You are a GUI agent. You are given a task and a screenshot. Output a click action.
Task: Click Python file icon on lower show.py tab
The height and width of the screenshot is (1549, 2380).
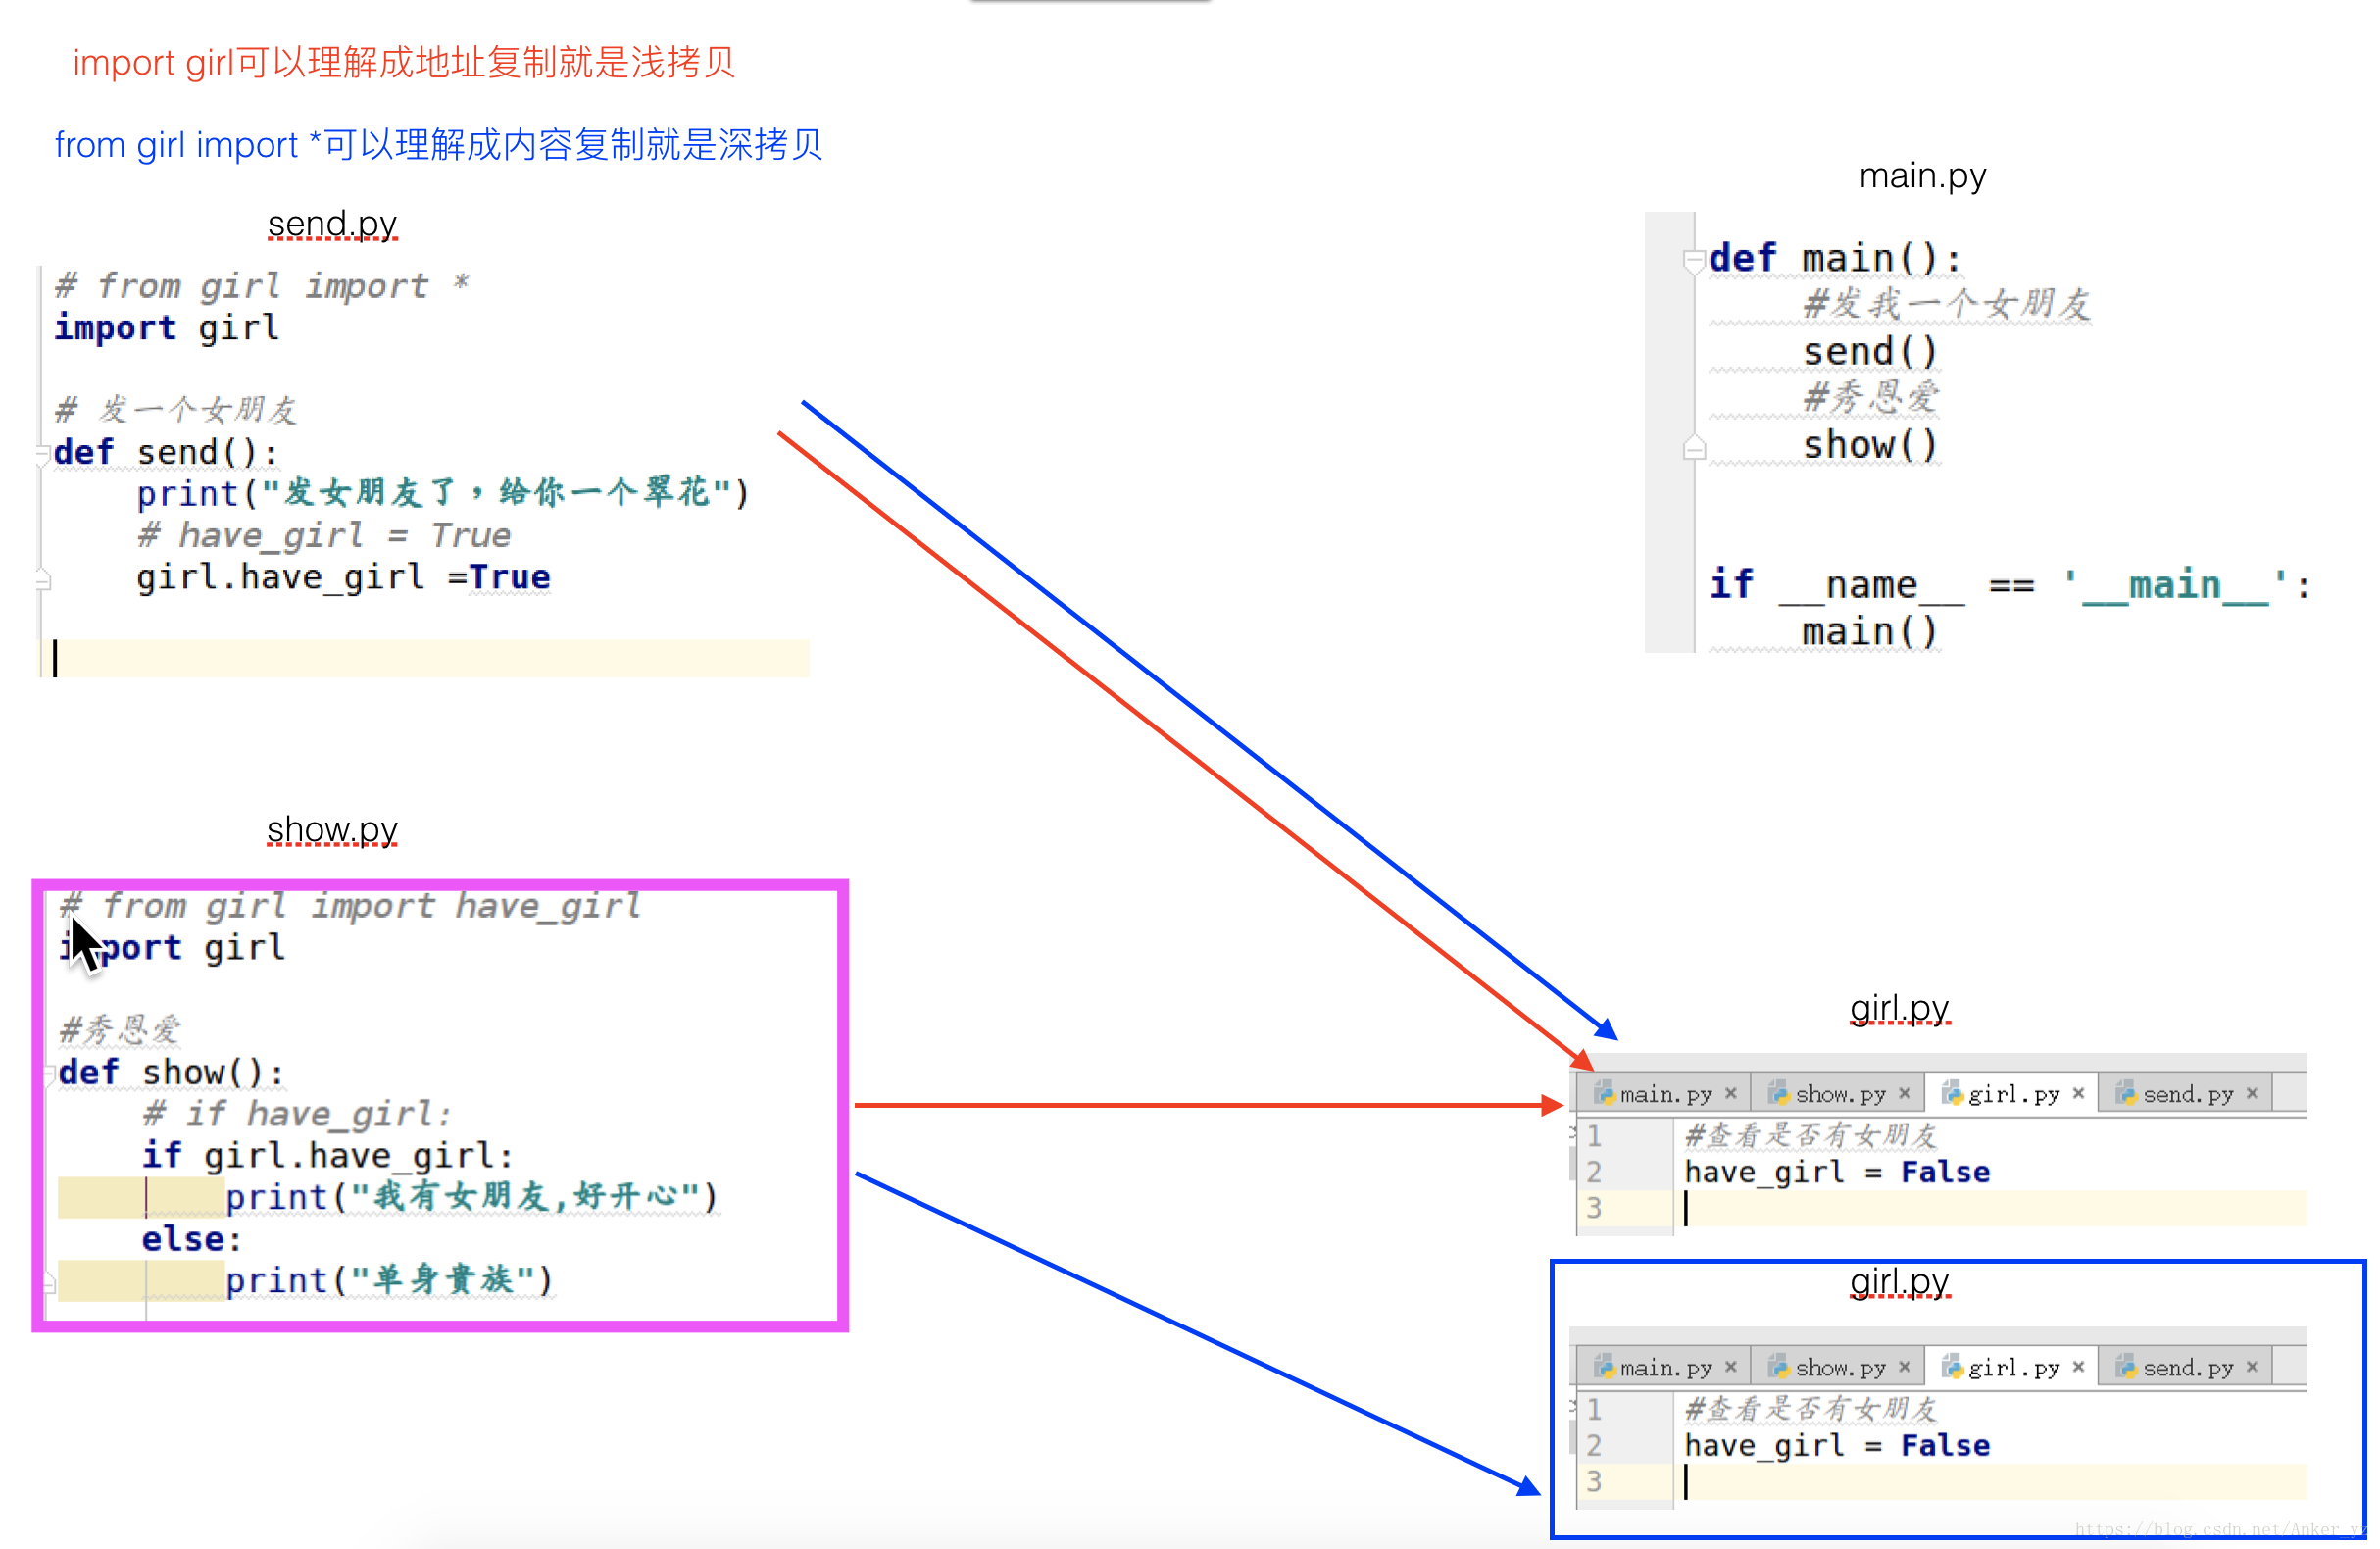click(1779, 1366)
